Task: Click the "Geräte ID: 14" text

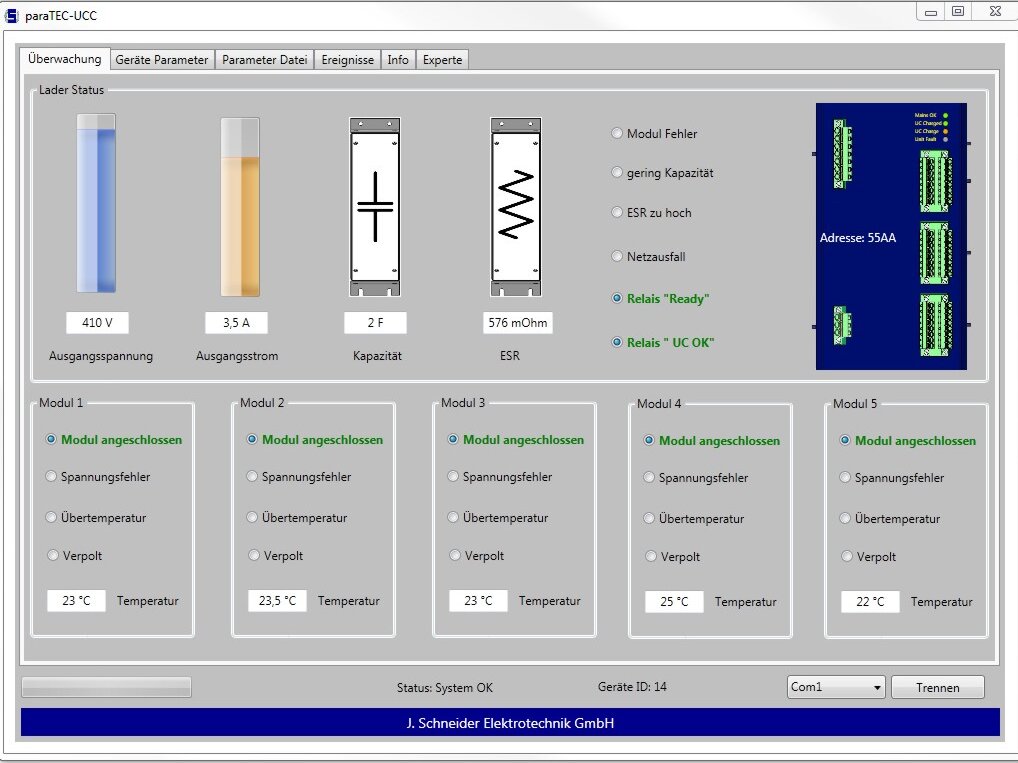Action: [632, 687]
